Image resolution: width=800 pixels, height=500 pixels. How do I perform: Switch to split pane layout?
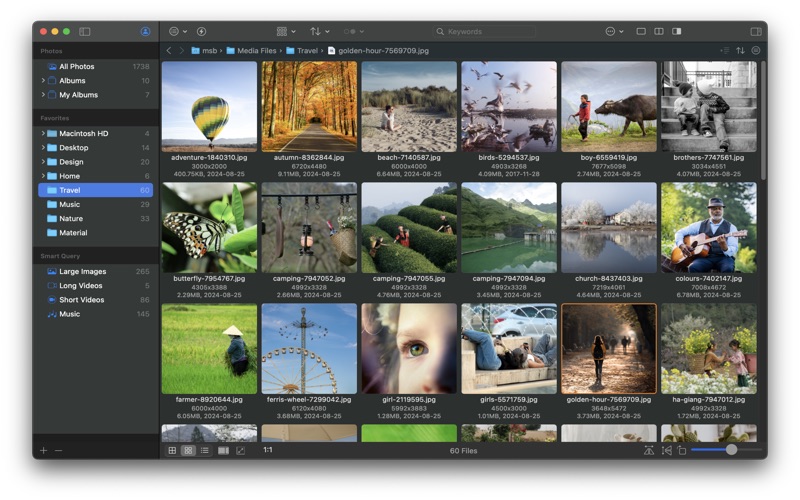coord(659,32)
